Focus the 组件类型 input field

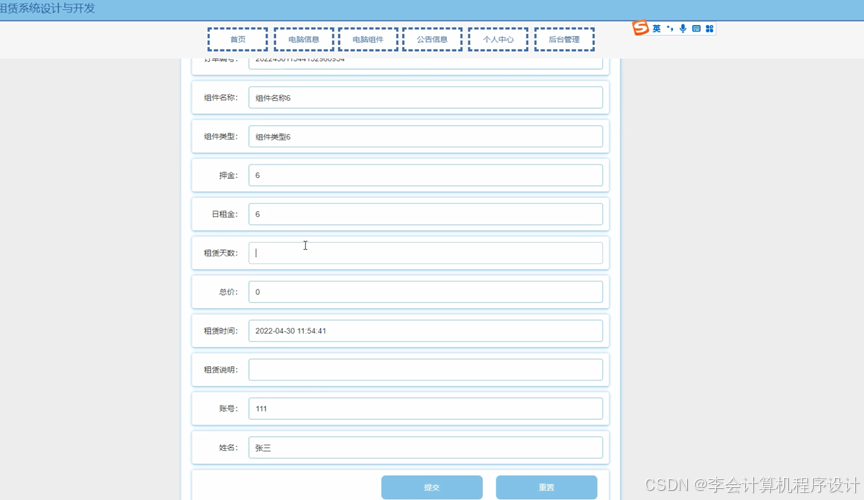425,137
